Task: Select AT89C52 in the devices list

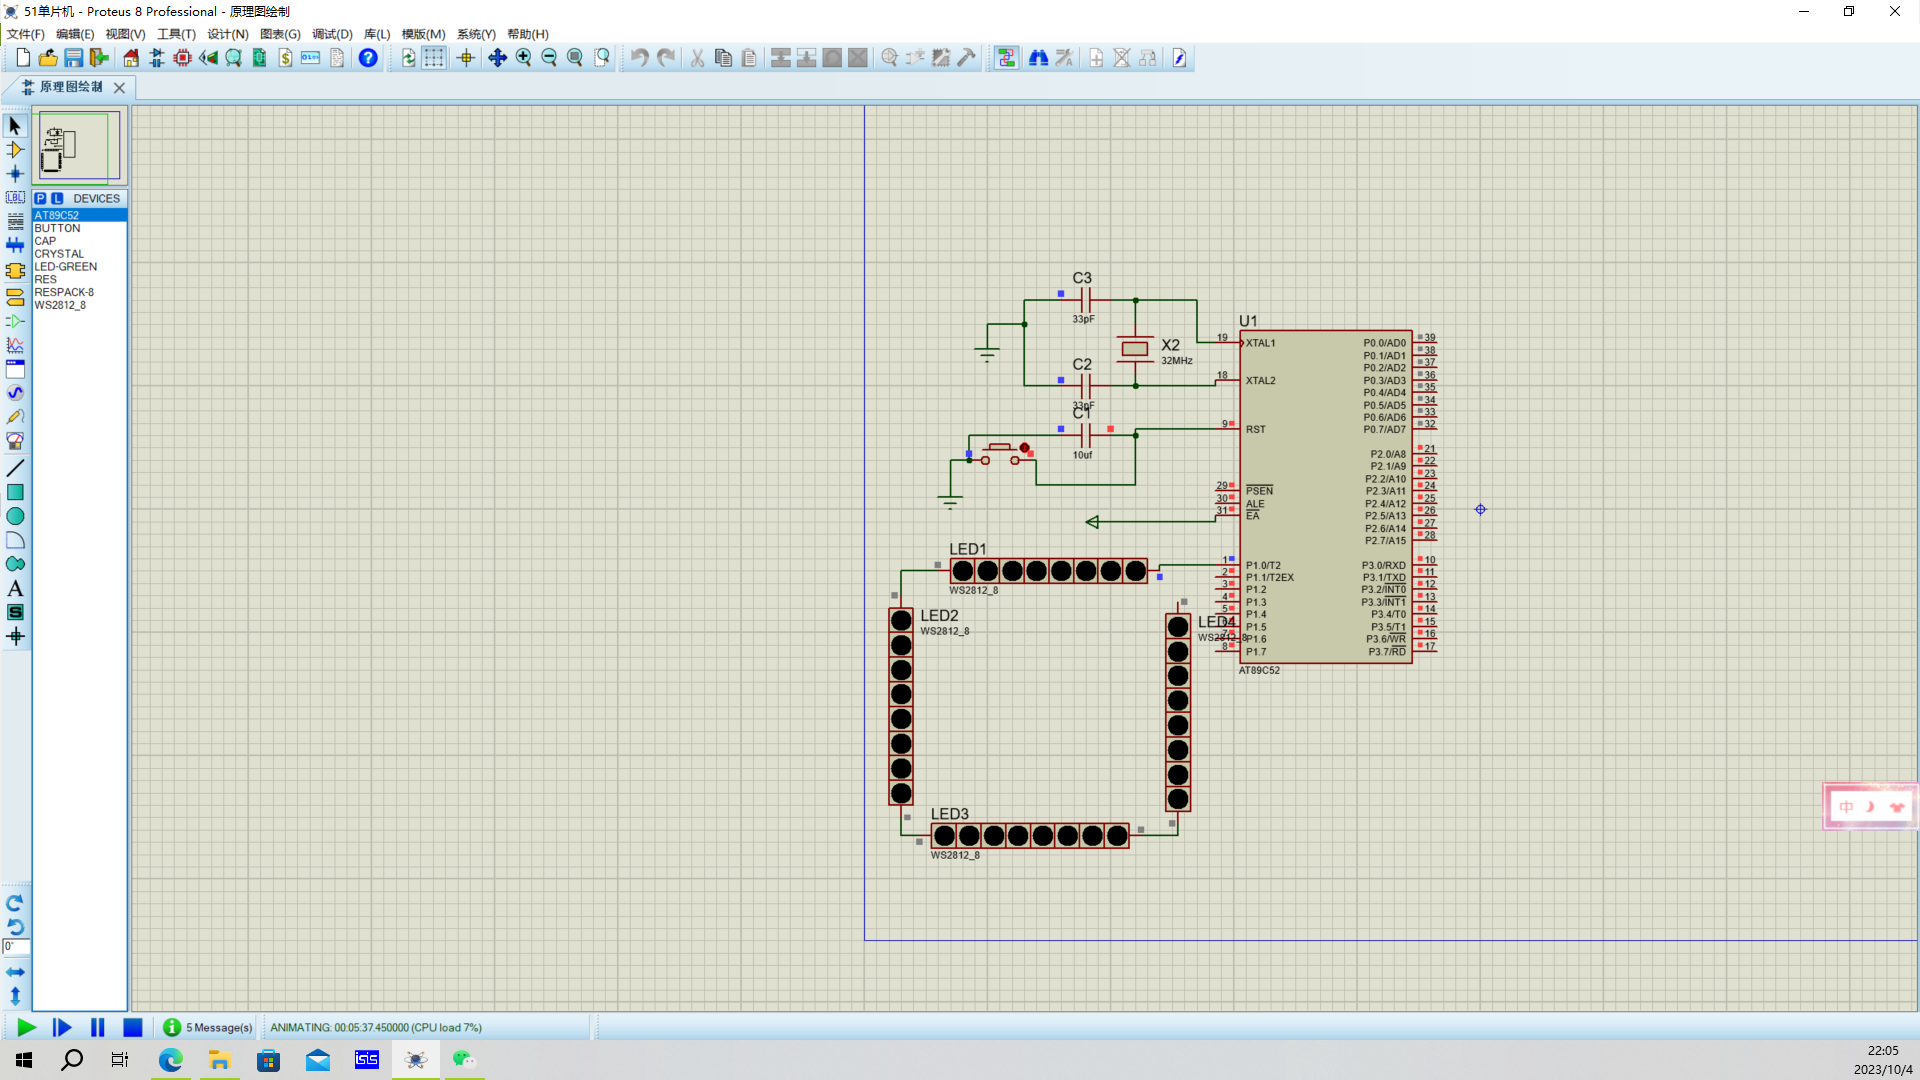Action: click(79, 215)
